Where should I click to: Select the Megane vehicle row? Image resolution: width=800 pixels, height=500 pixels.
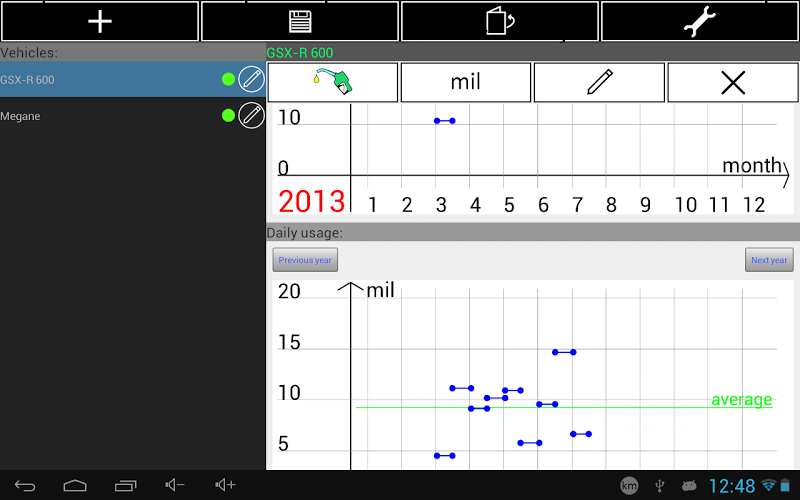click(133, 116)
